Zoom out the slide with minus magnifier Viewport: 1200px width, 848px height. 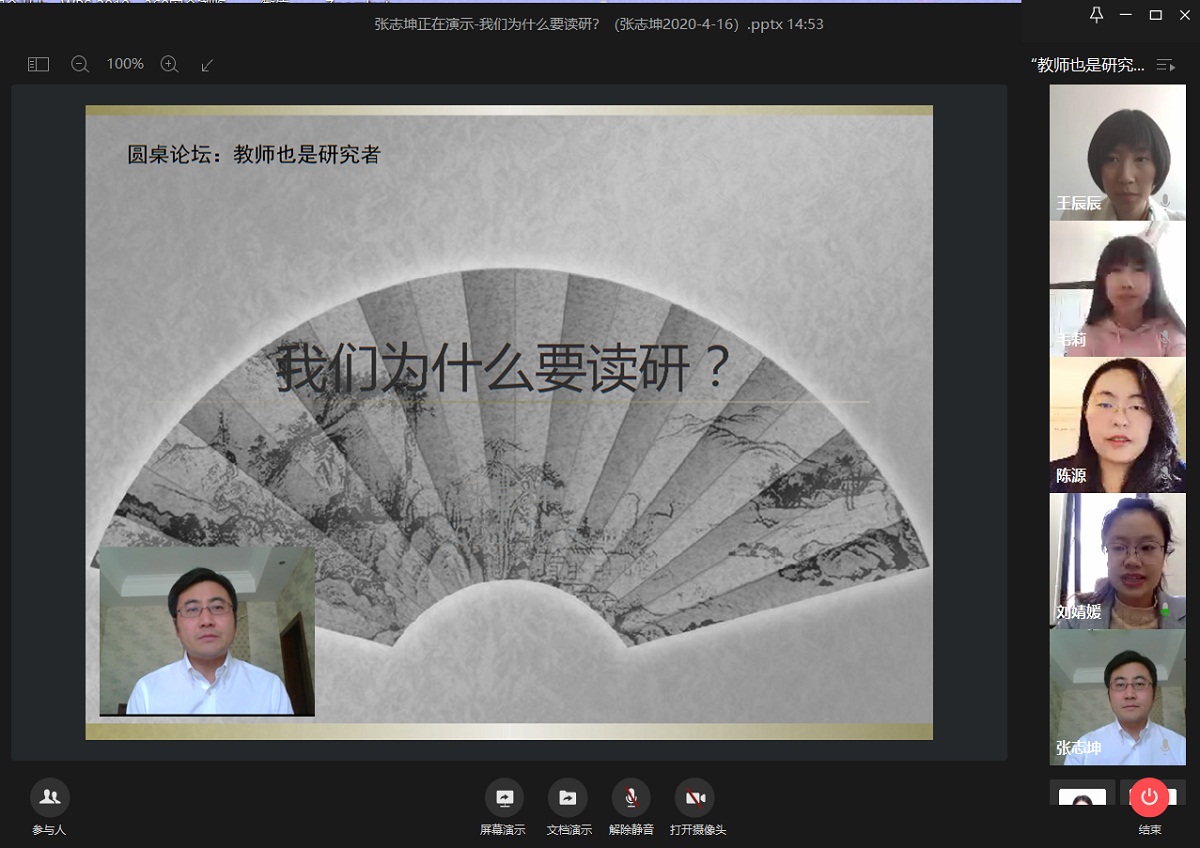(x=80, y=64)
